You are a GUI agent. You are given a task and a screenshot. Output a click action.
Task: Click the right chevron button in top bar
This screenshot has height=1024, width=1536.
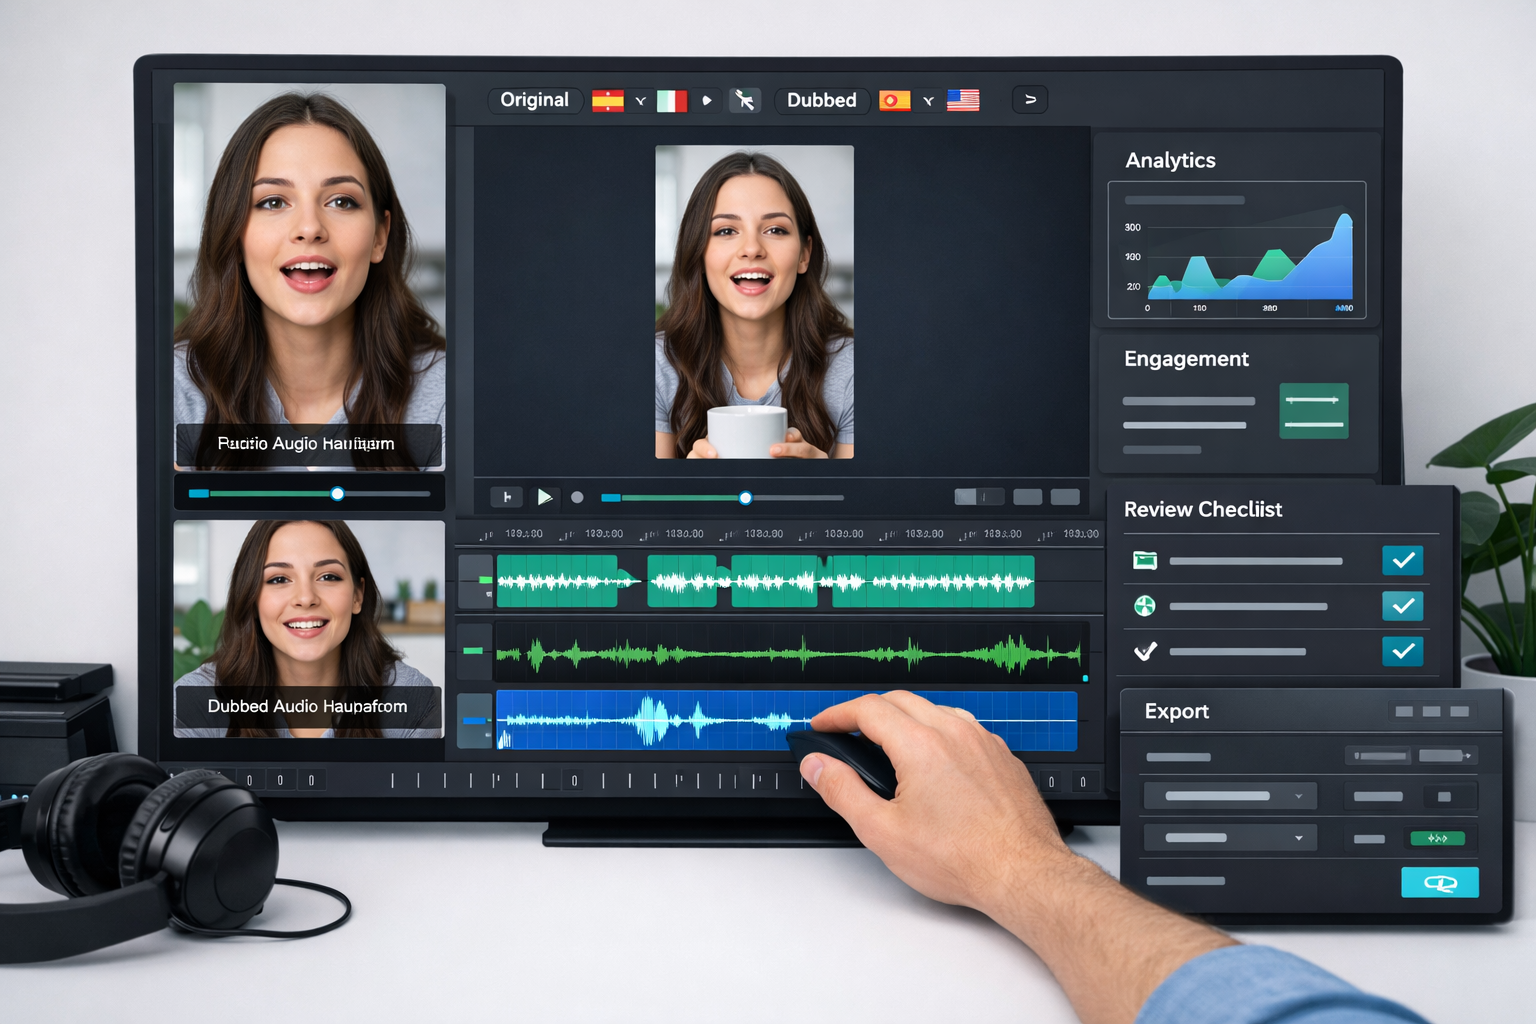pos(1030,100)
